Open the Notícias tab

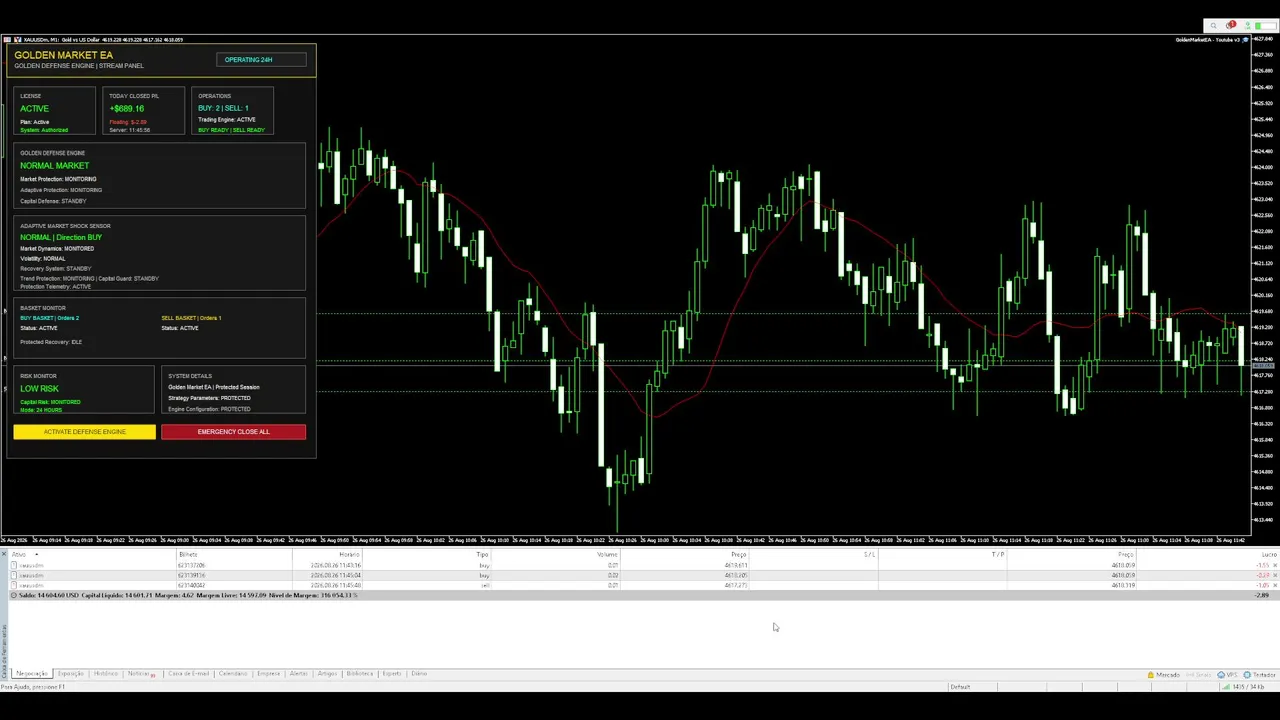(x=139, y=674)
